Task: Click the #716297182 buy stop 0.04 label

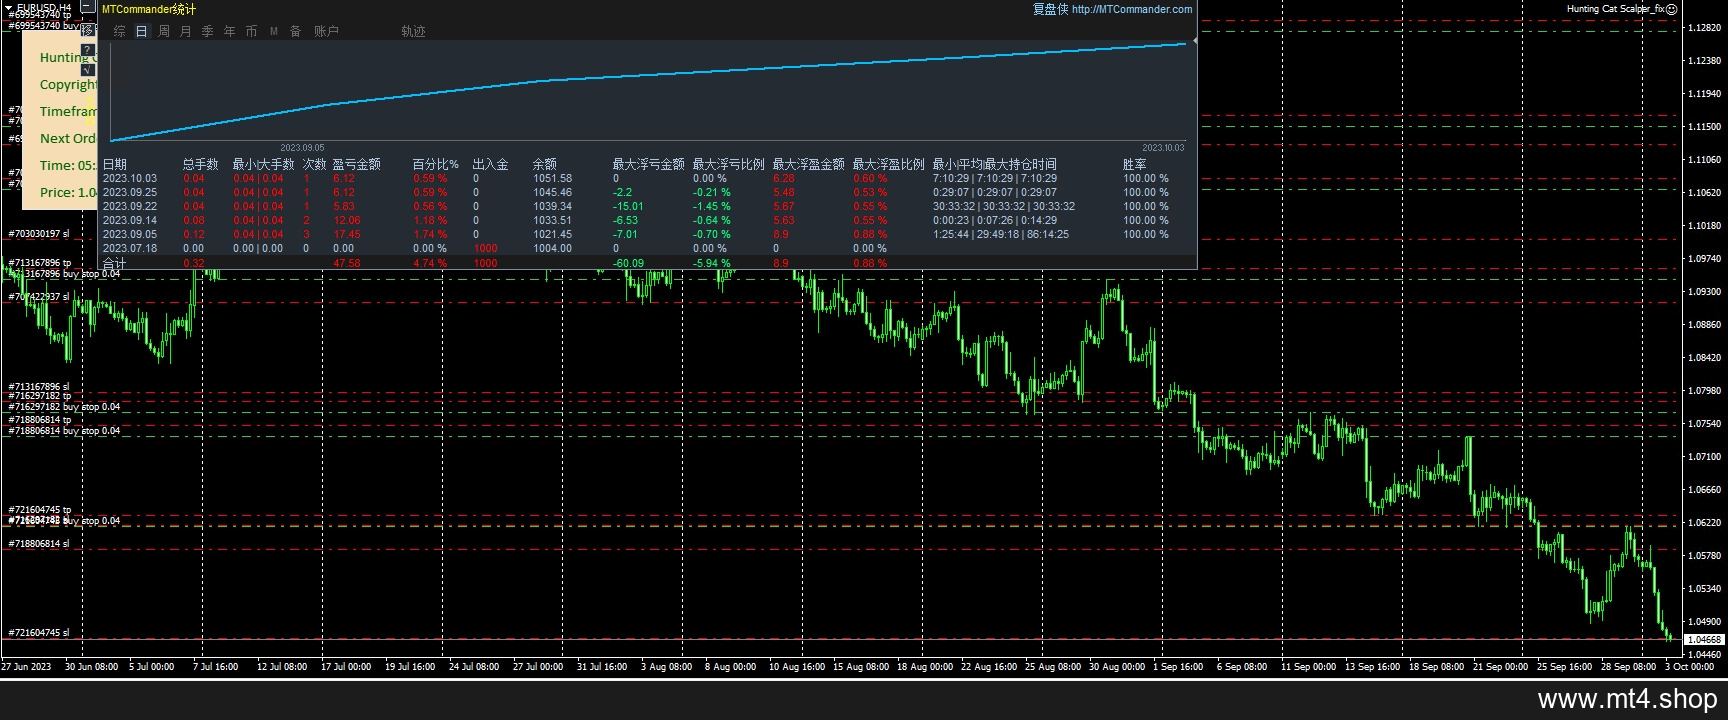Action: coord(64,407)
